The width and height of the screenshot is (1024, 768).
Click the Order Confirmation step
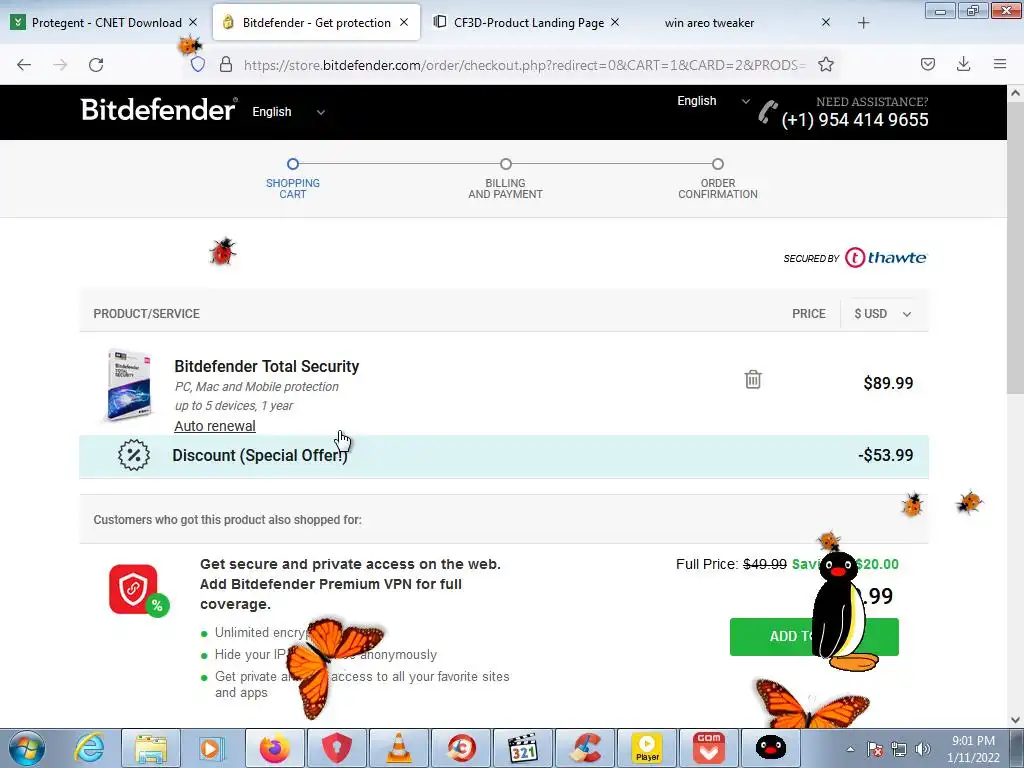coord(718,179)
